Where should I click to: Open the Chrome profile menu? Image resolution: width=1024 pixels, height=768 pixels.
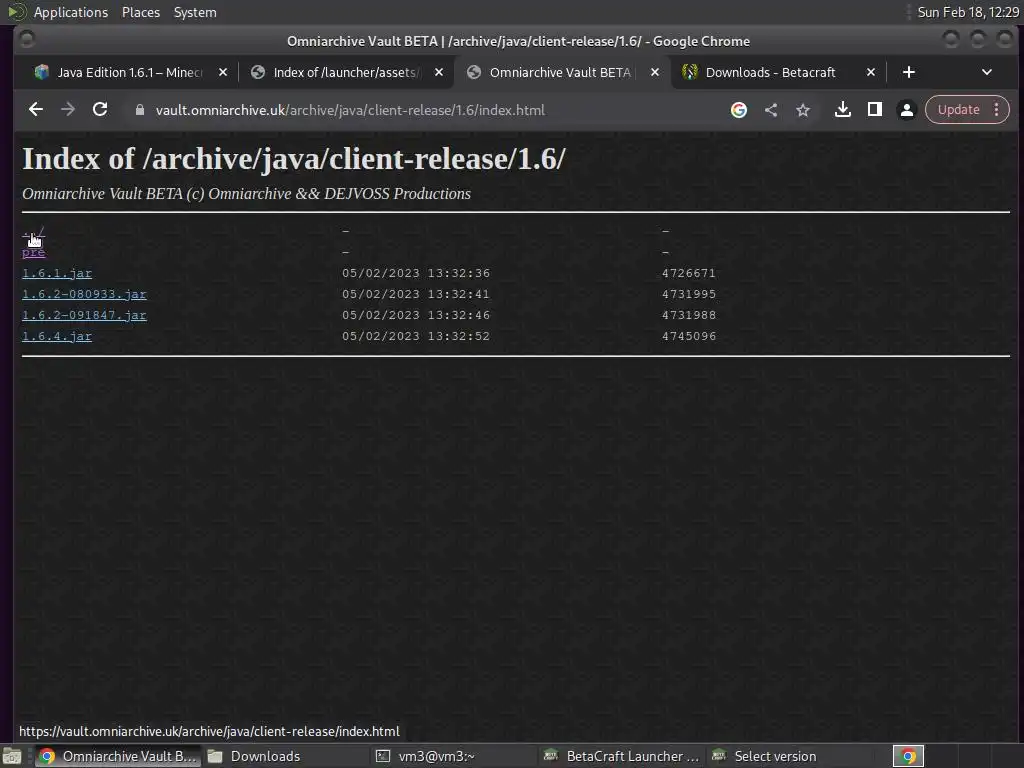(906, 110)
